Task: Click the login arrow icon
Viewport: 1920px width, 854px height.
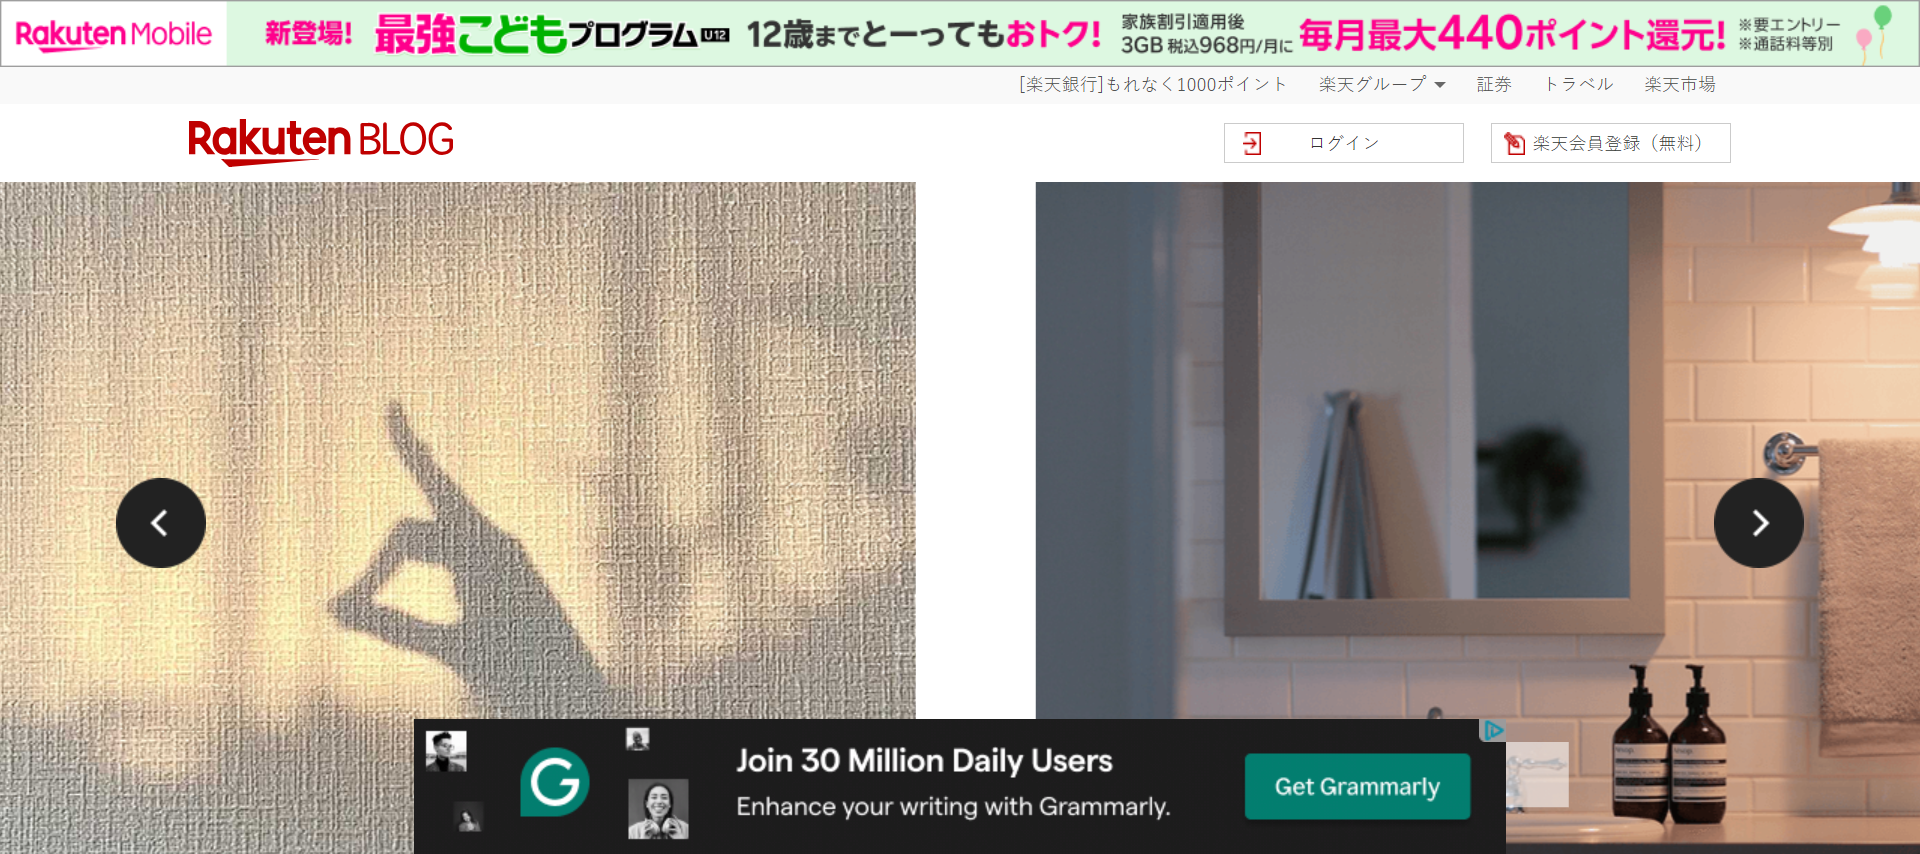Action: (1252, 144)
